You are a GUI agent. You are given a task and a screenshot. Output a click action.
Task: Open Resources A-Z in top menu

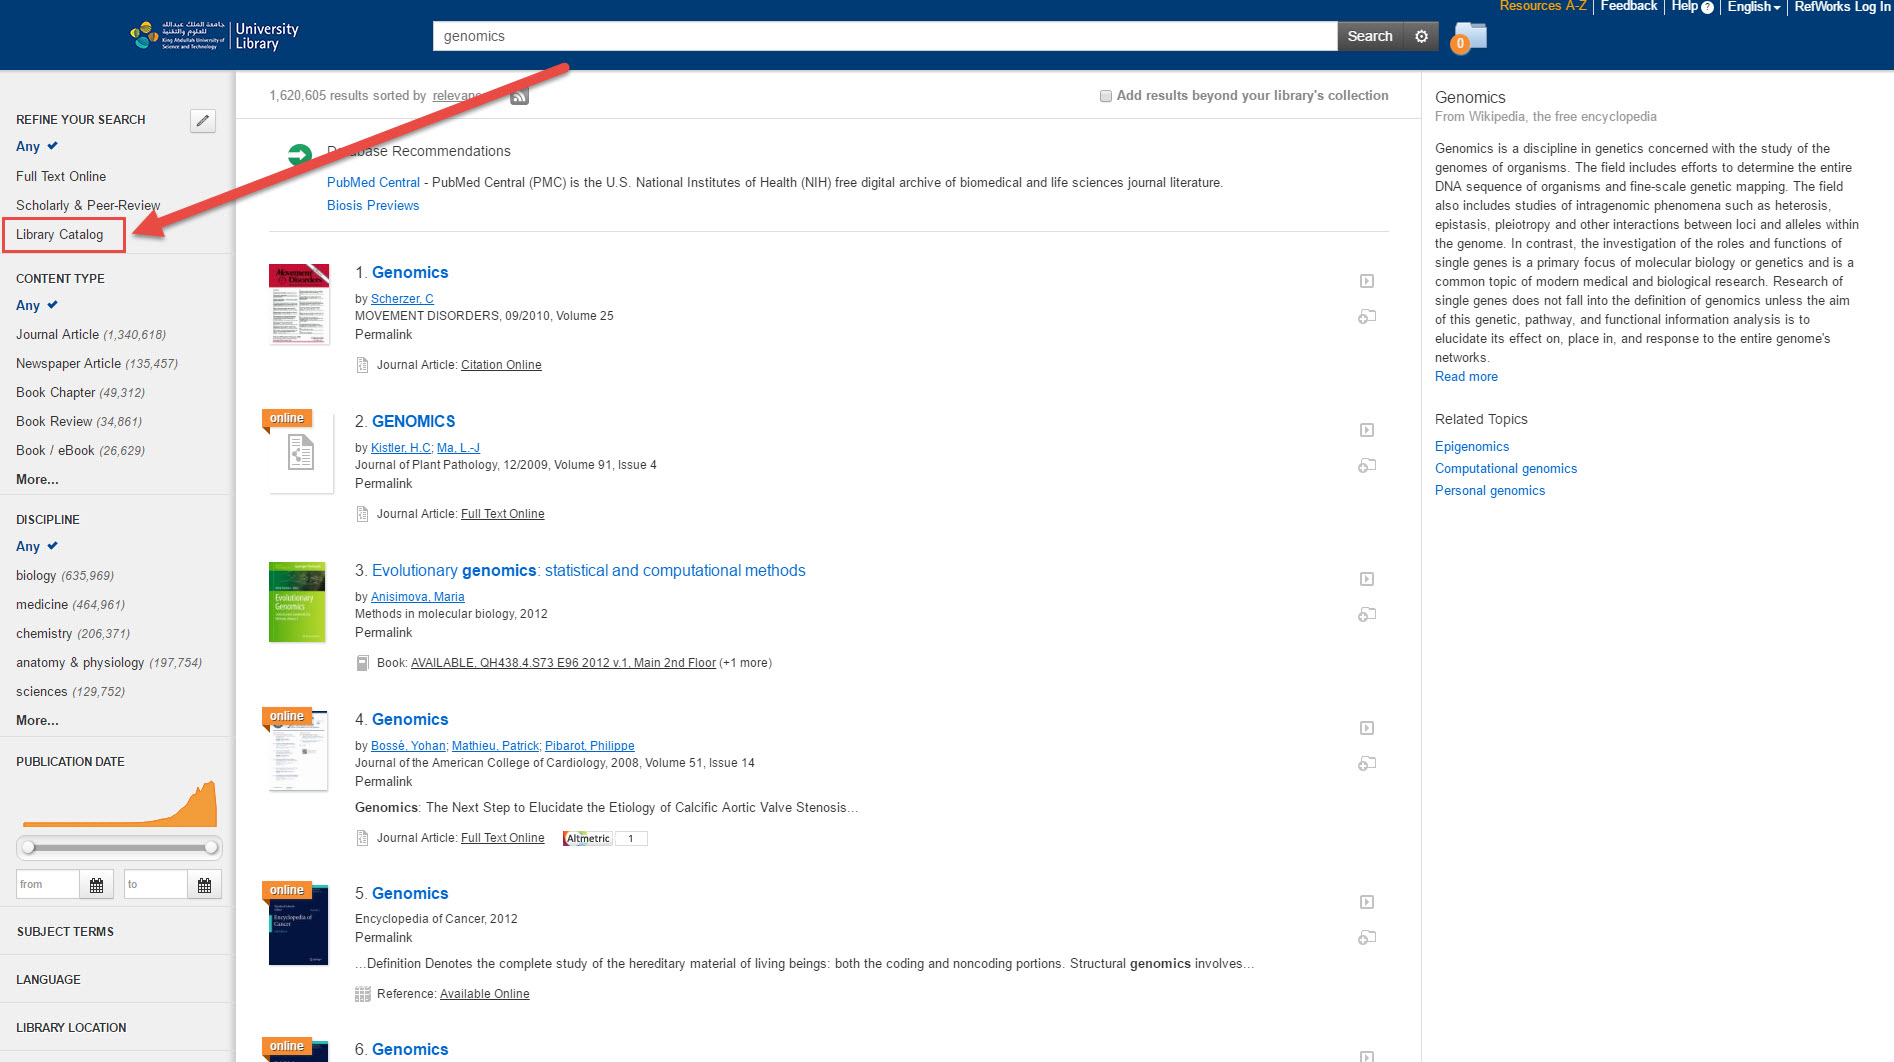coord(1542,7)
